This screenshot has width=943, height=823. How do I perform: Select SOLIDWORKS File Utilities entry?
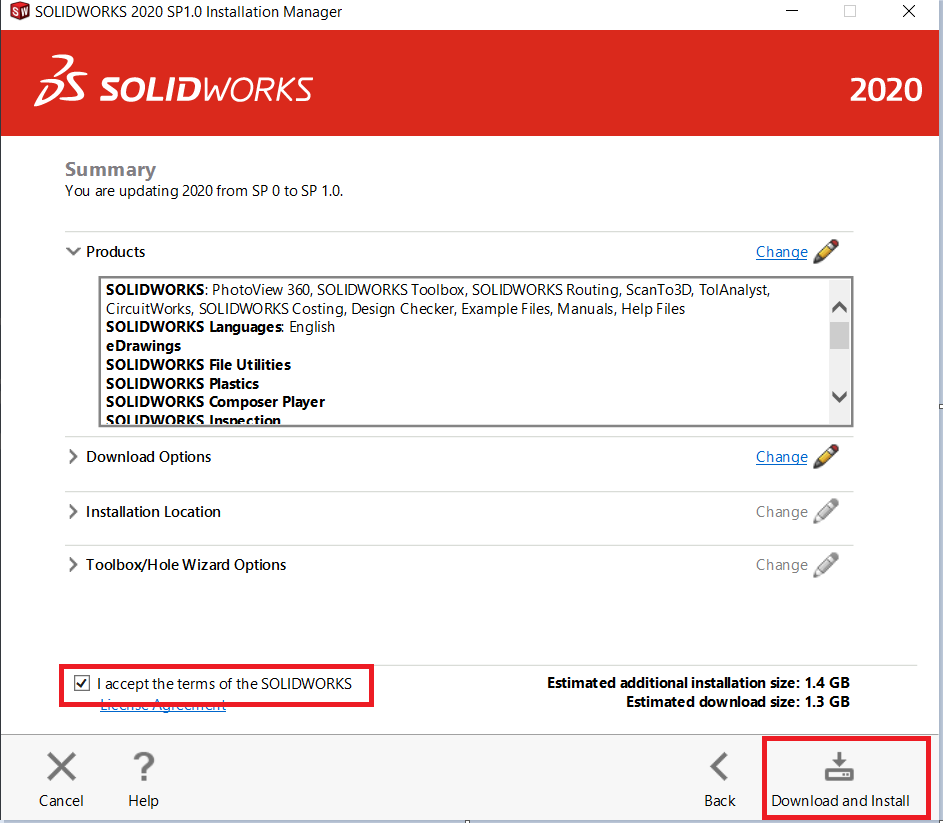click(198, 365)
